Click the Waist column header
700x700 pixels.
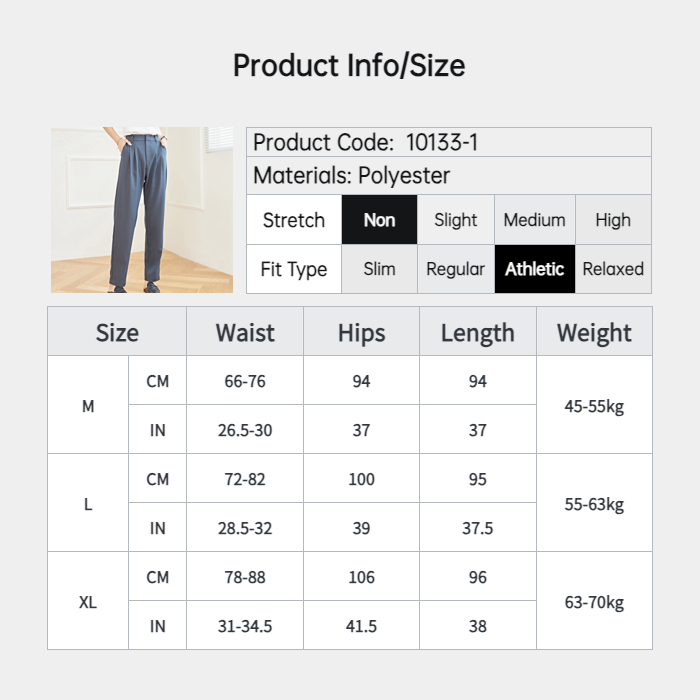[245, 333]
